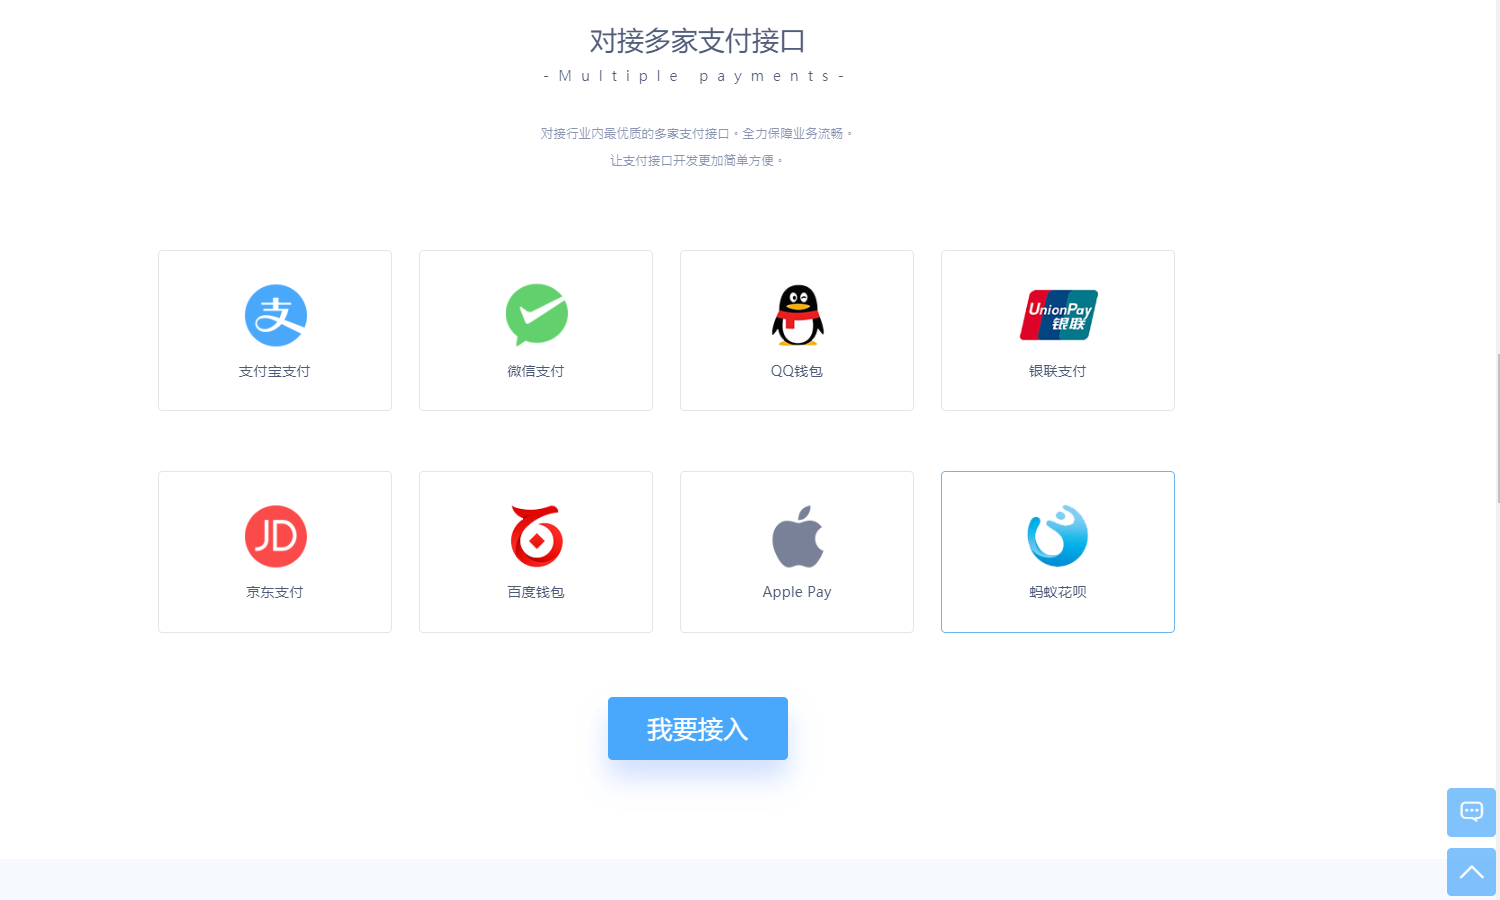Click the 银联支付 label text
This screenshot has width=1500, height=900.
[x=1058, y=371]
